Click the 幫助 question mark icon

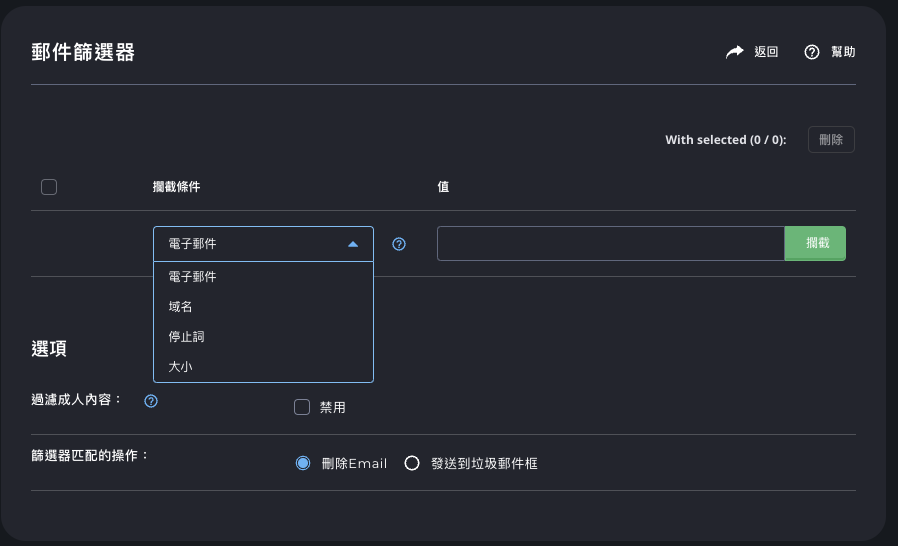[x=812, y=52]
